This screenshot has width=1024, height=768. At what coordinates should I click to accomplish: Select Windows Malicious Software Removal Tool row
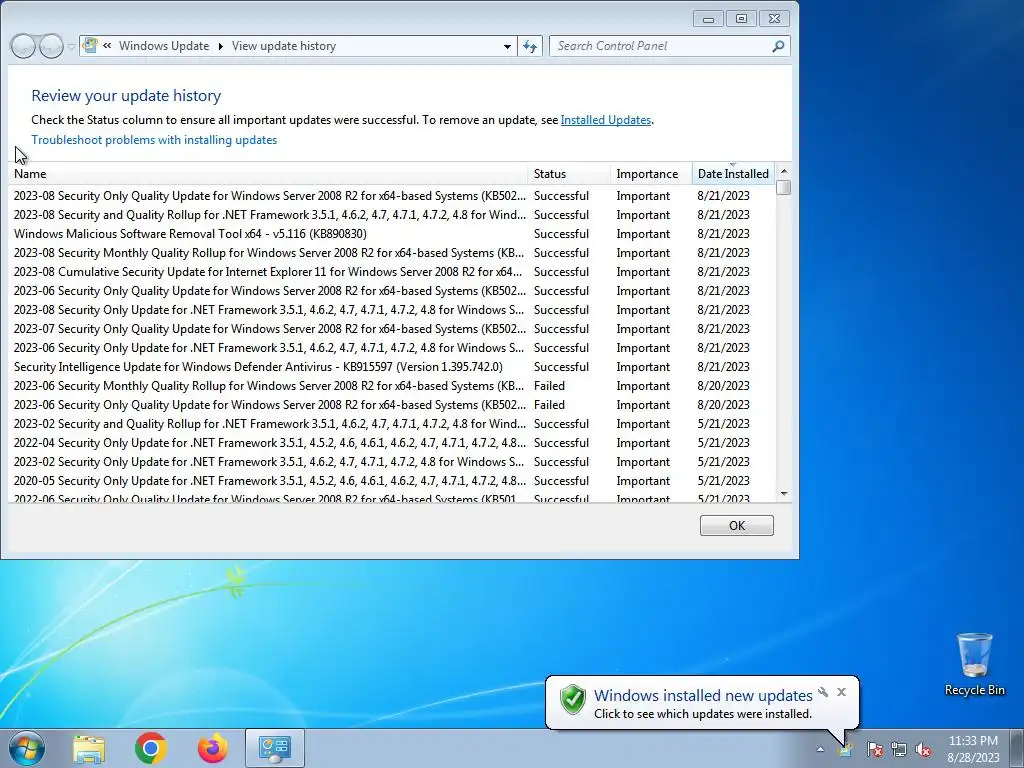point(392,234)
